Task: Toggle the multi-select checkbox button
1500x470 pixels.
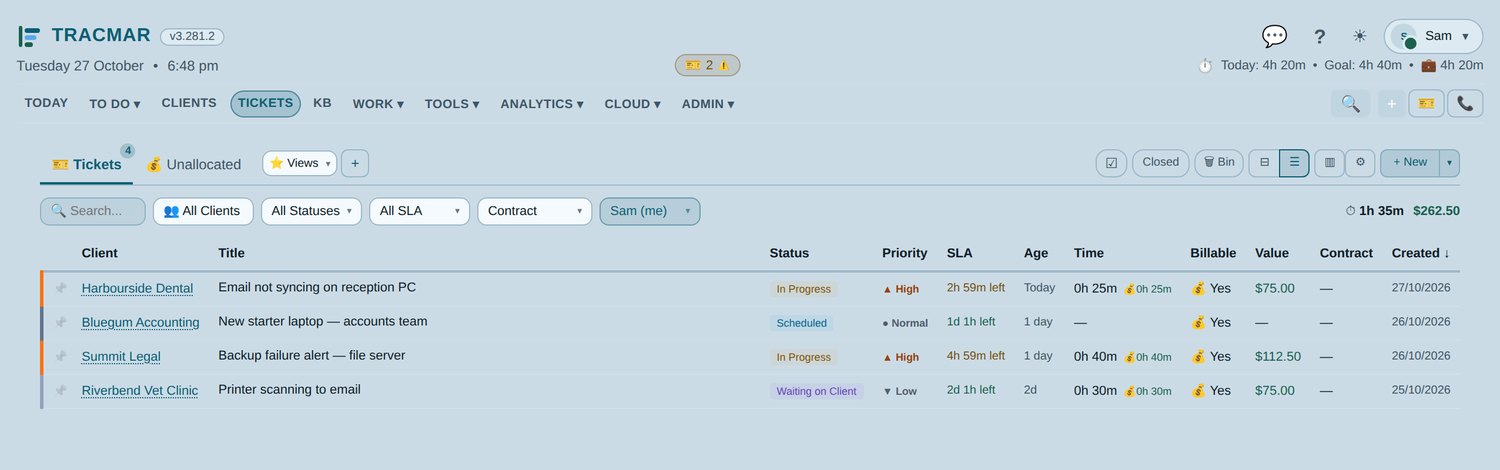Action: point(1111,162)
